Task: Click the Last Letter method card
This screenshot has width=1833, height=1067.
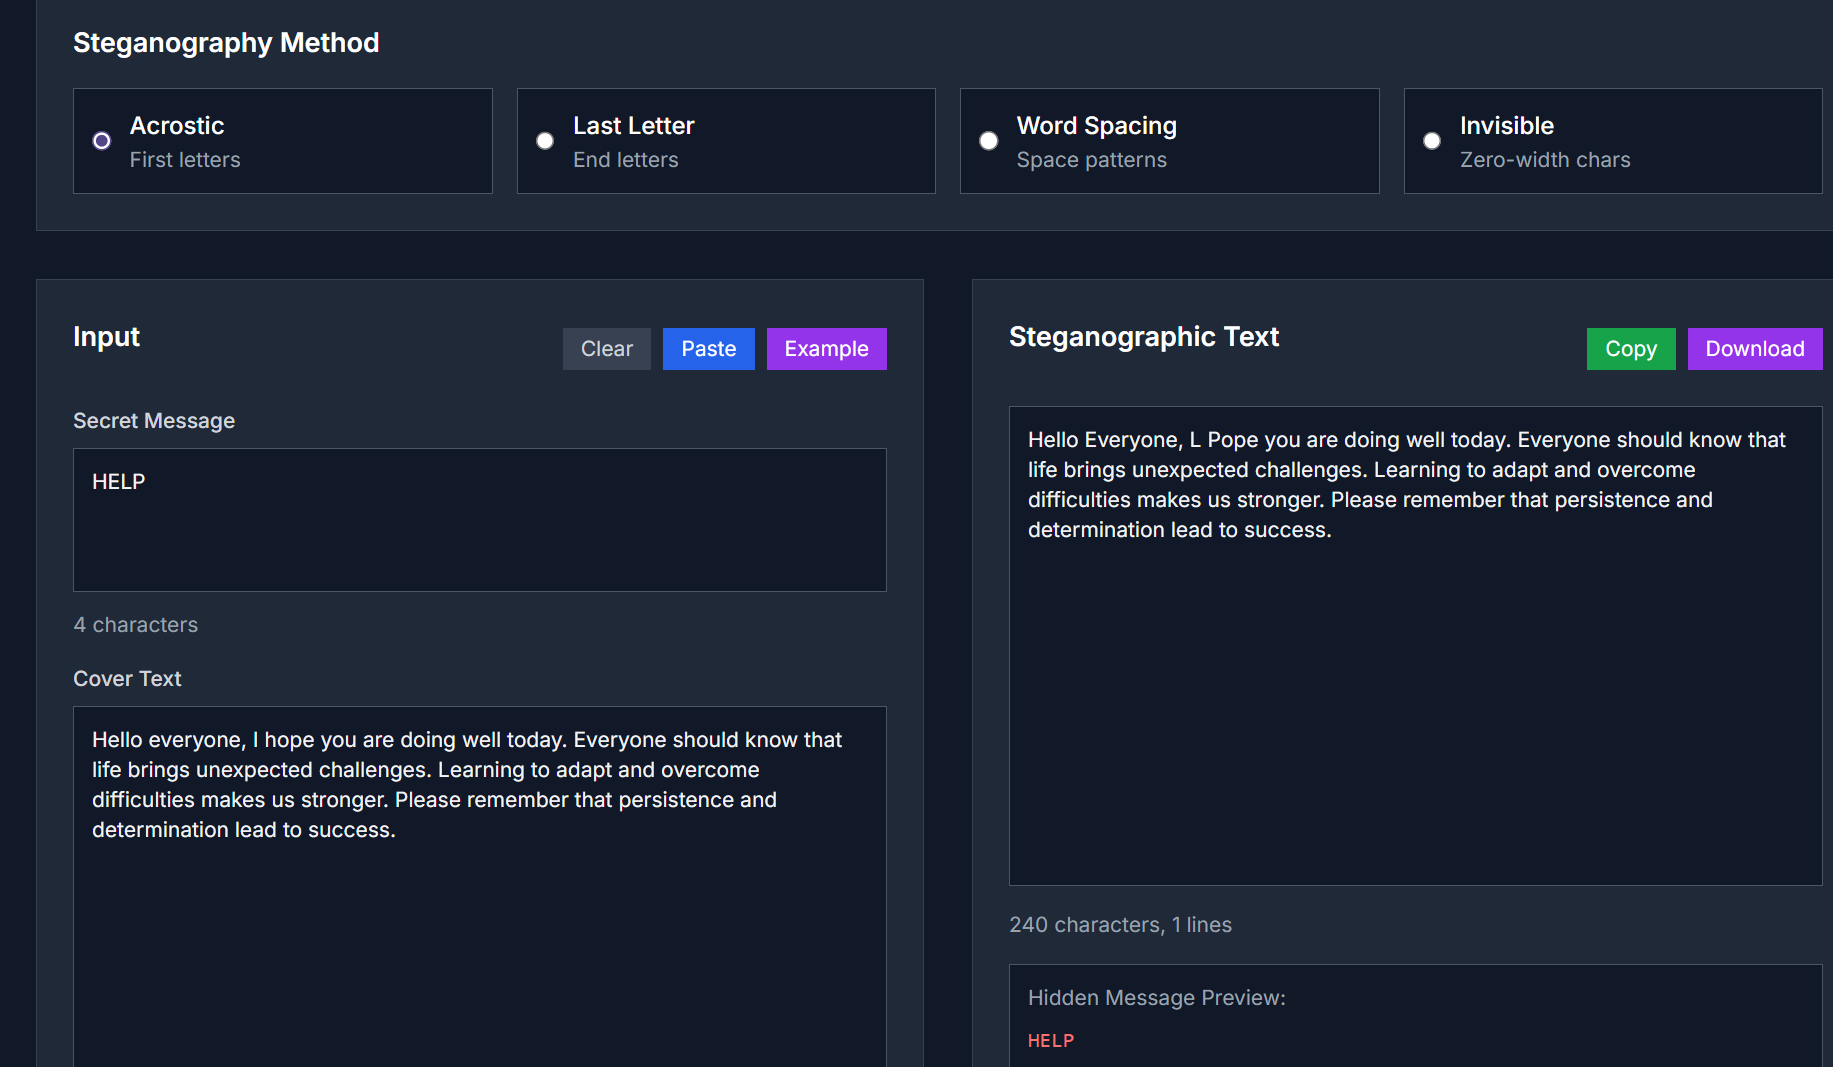Action: click(x=726, y=141)
